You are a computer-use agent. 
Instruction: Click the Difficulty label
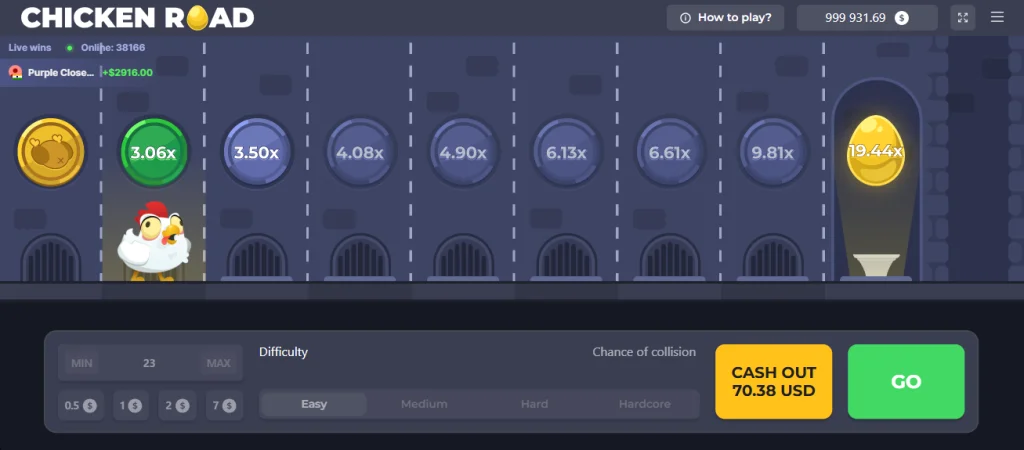tap(283, 352)
